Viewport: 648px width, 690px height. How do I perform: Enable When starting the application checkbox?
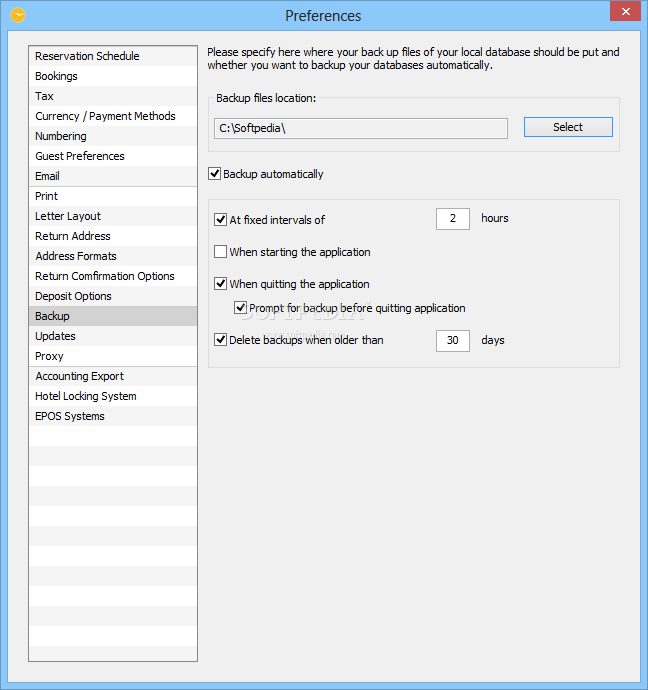tap(220, 251)
